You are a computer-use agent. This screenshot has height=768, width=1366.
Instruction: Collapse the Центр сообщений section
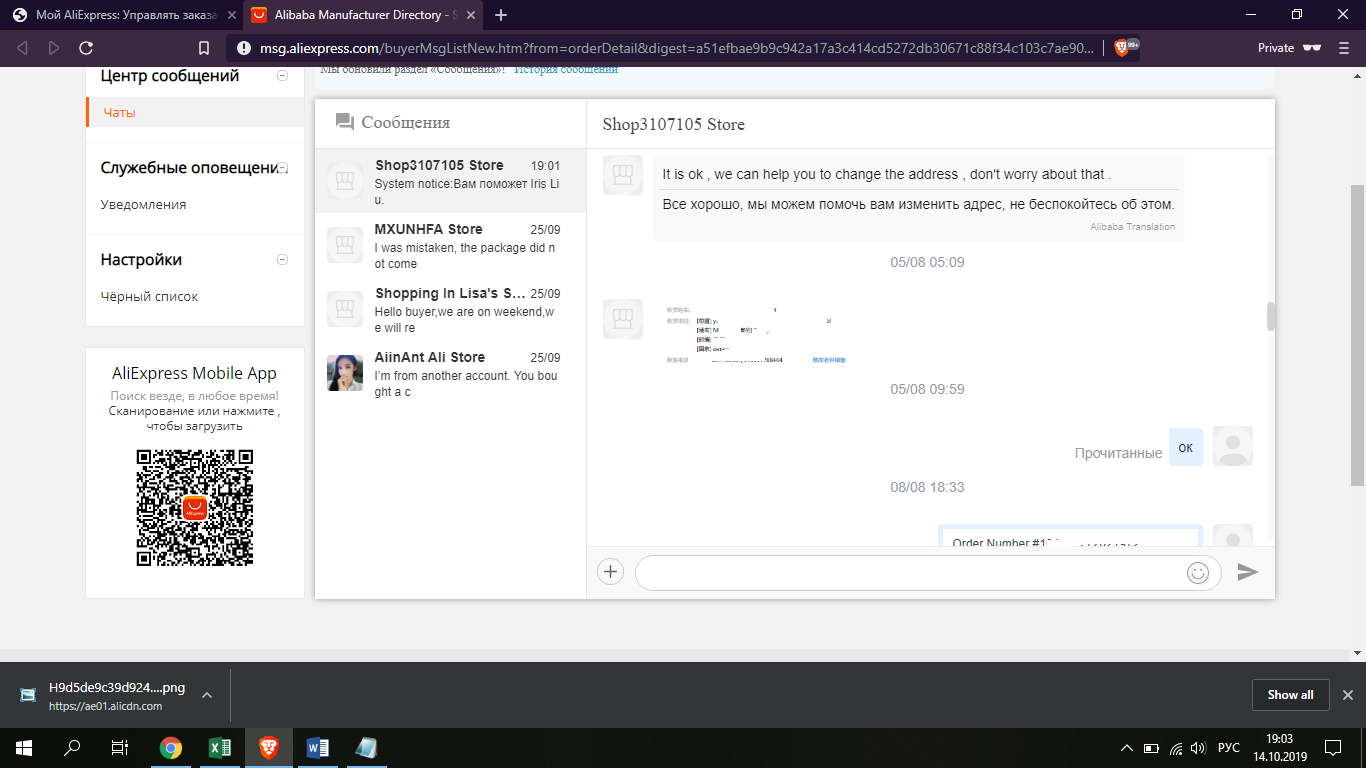282,75
